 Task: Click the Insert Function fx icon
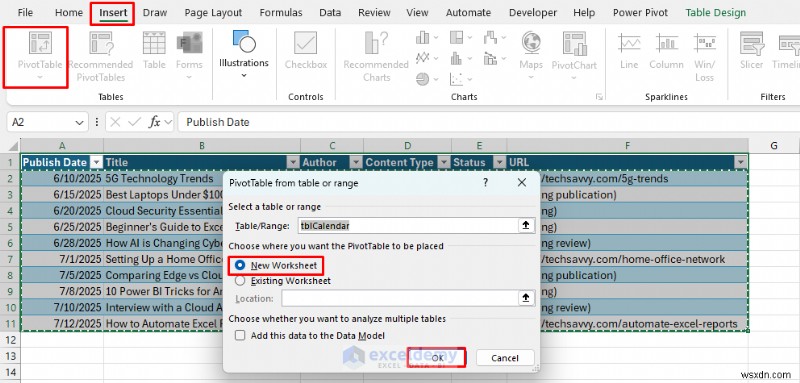pyautogui.click(x=154, y=122)
